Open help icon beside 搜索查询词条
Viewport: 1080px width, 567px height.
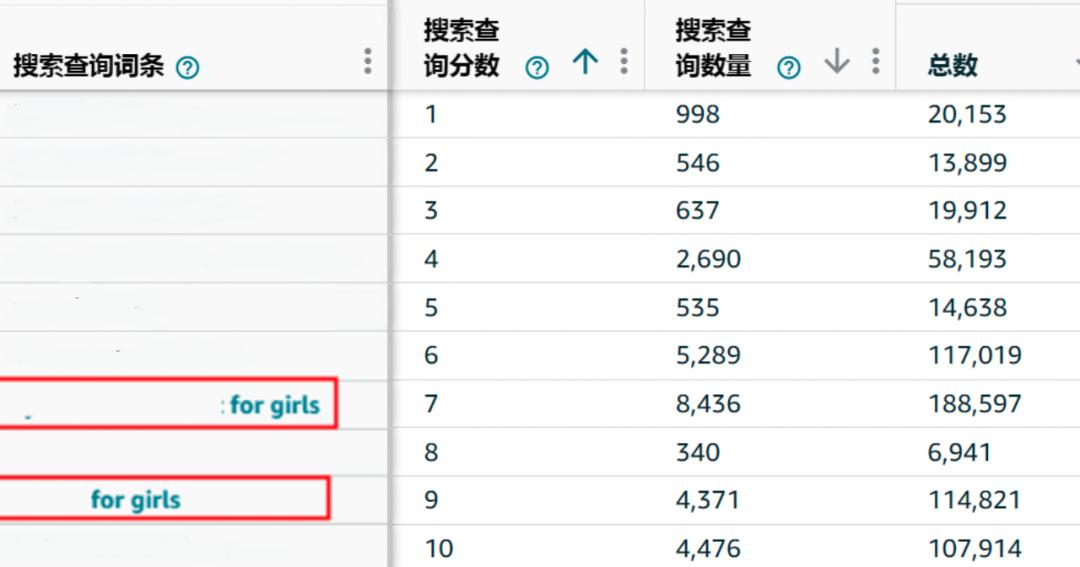tap(187, 68)
